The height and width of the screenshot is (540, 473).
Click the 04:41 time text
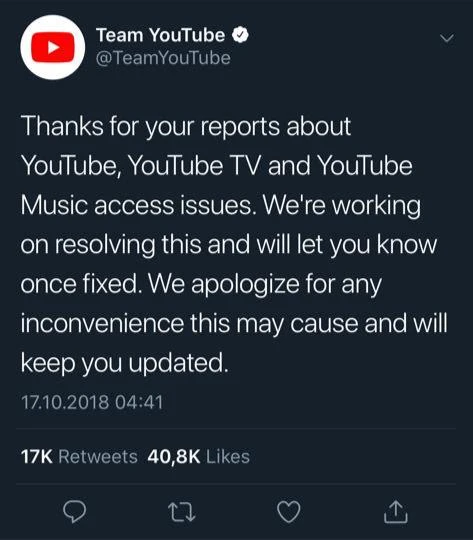click(139, 402)
